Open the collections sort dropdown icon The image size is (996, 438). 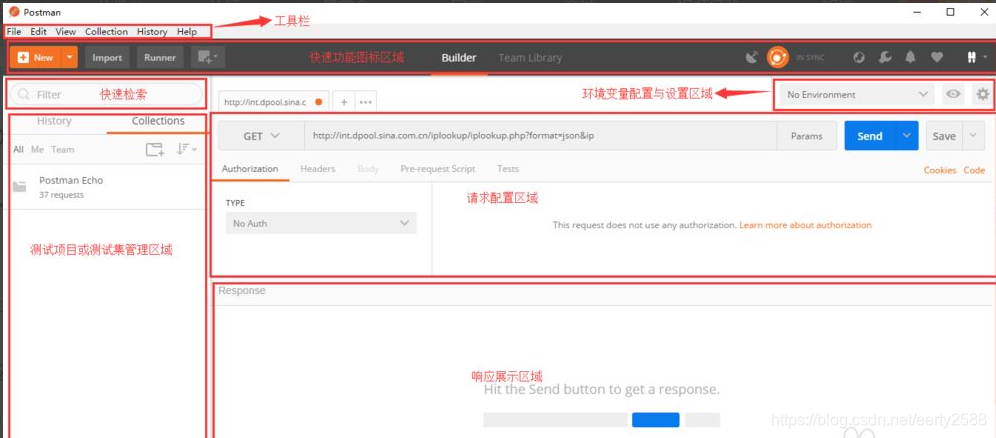click(187, 149)
